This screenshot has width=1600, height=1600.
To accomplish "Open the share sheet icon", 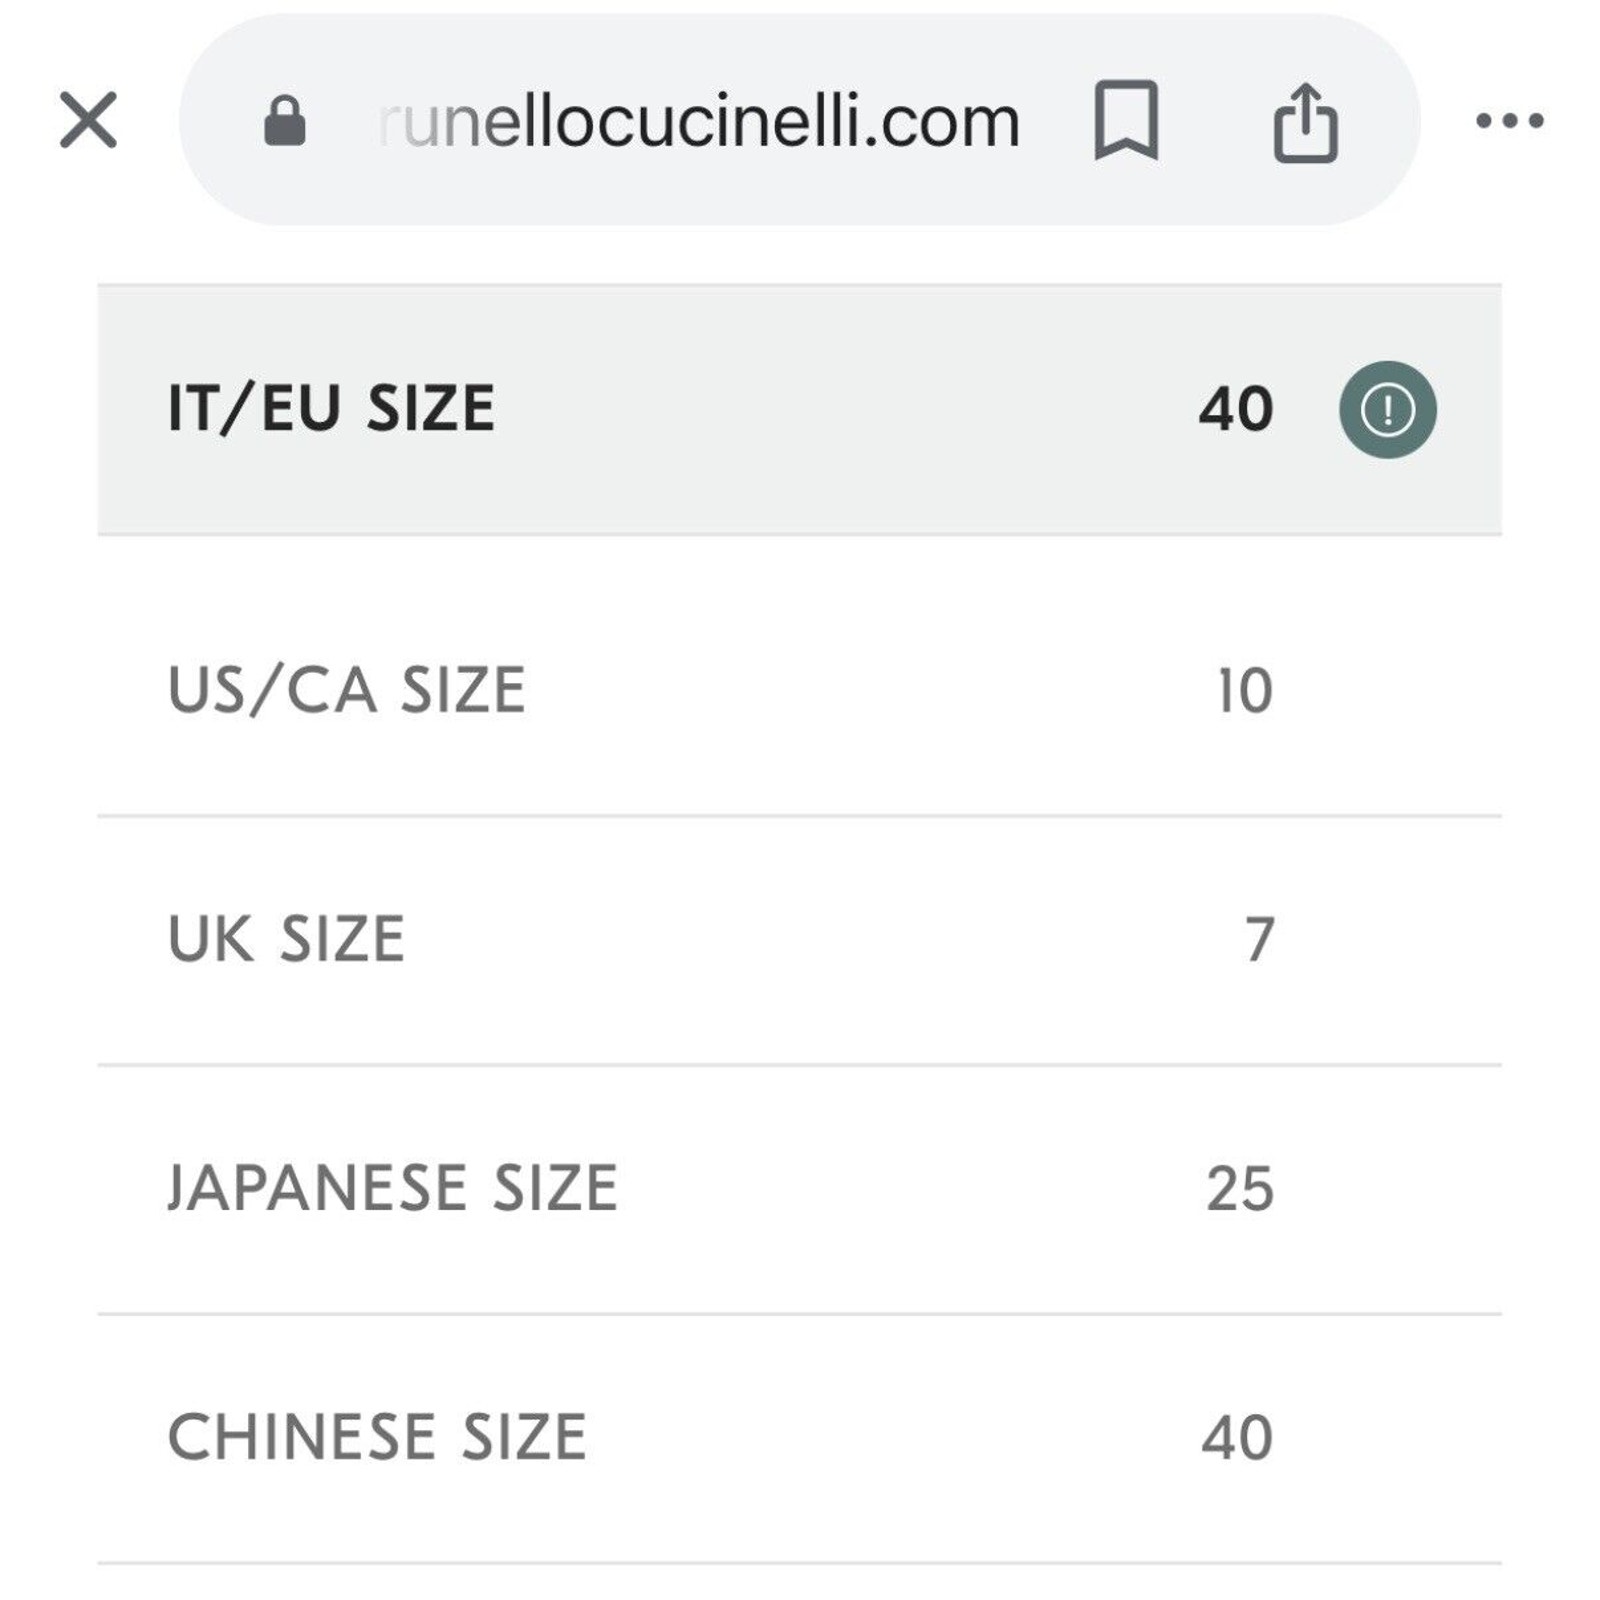I will pyautogui.click(x=1305, y=122).
